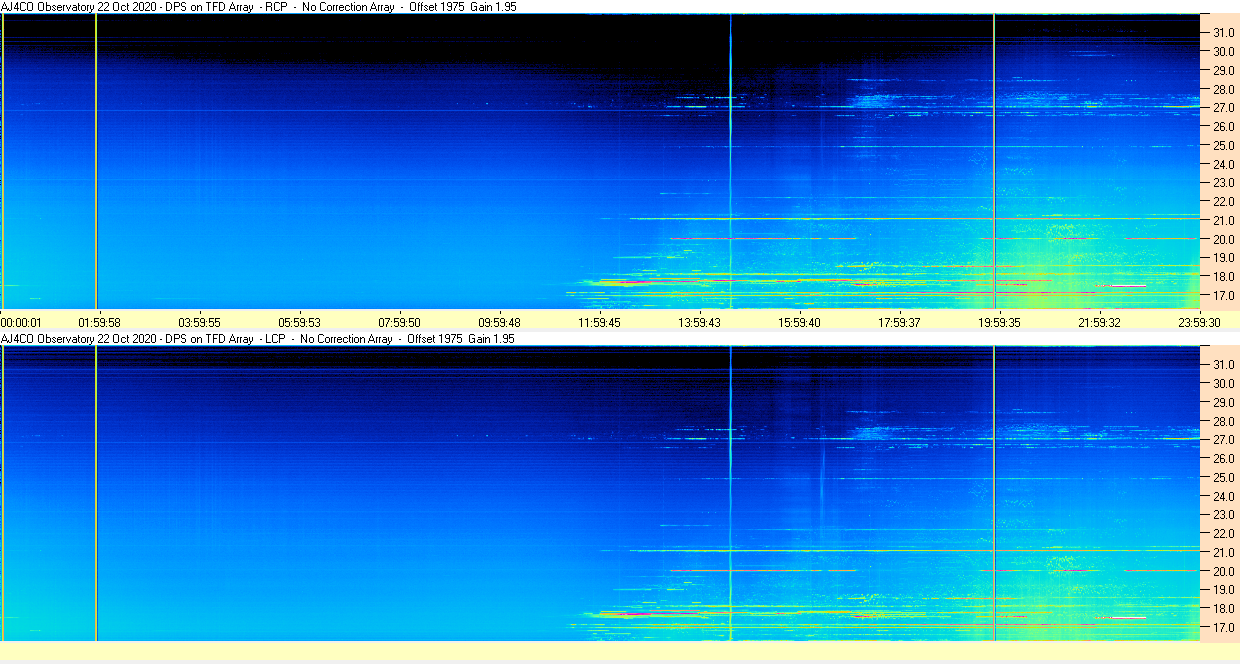The height and width of the screenshot is (664, 1240).
Task: Click 20.0 frequency label in RCP panel
Action: pyautogui.click(x=1223, y=240)
